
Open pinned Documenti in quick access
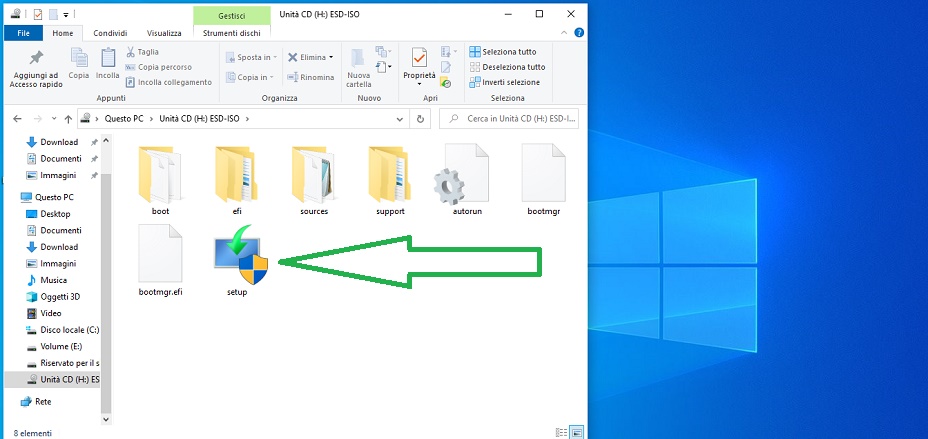[x=60, y=159]
